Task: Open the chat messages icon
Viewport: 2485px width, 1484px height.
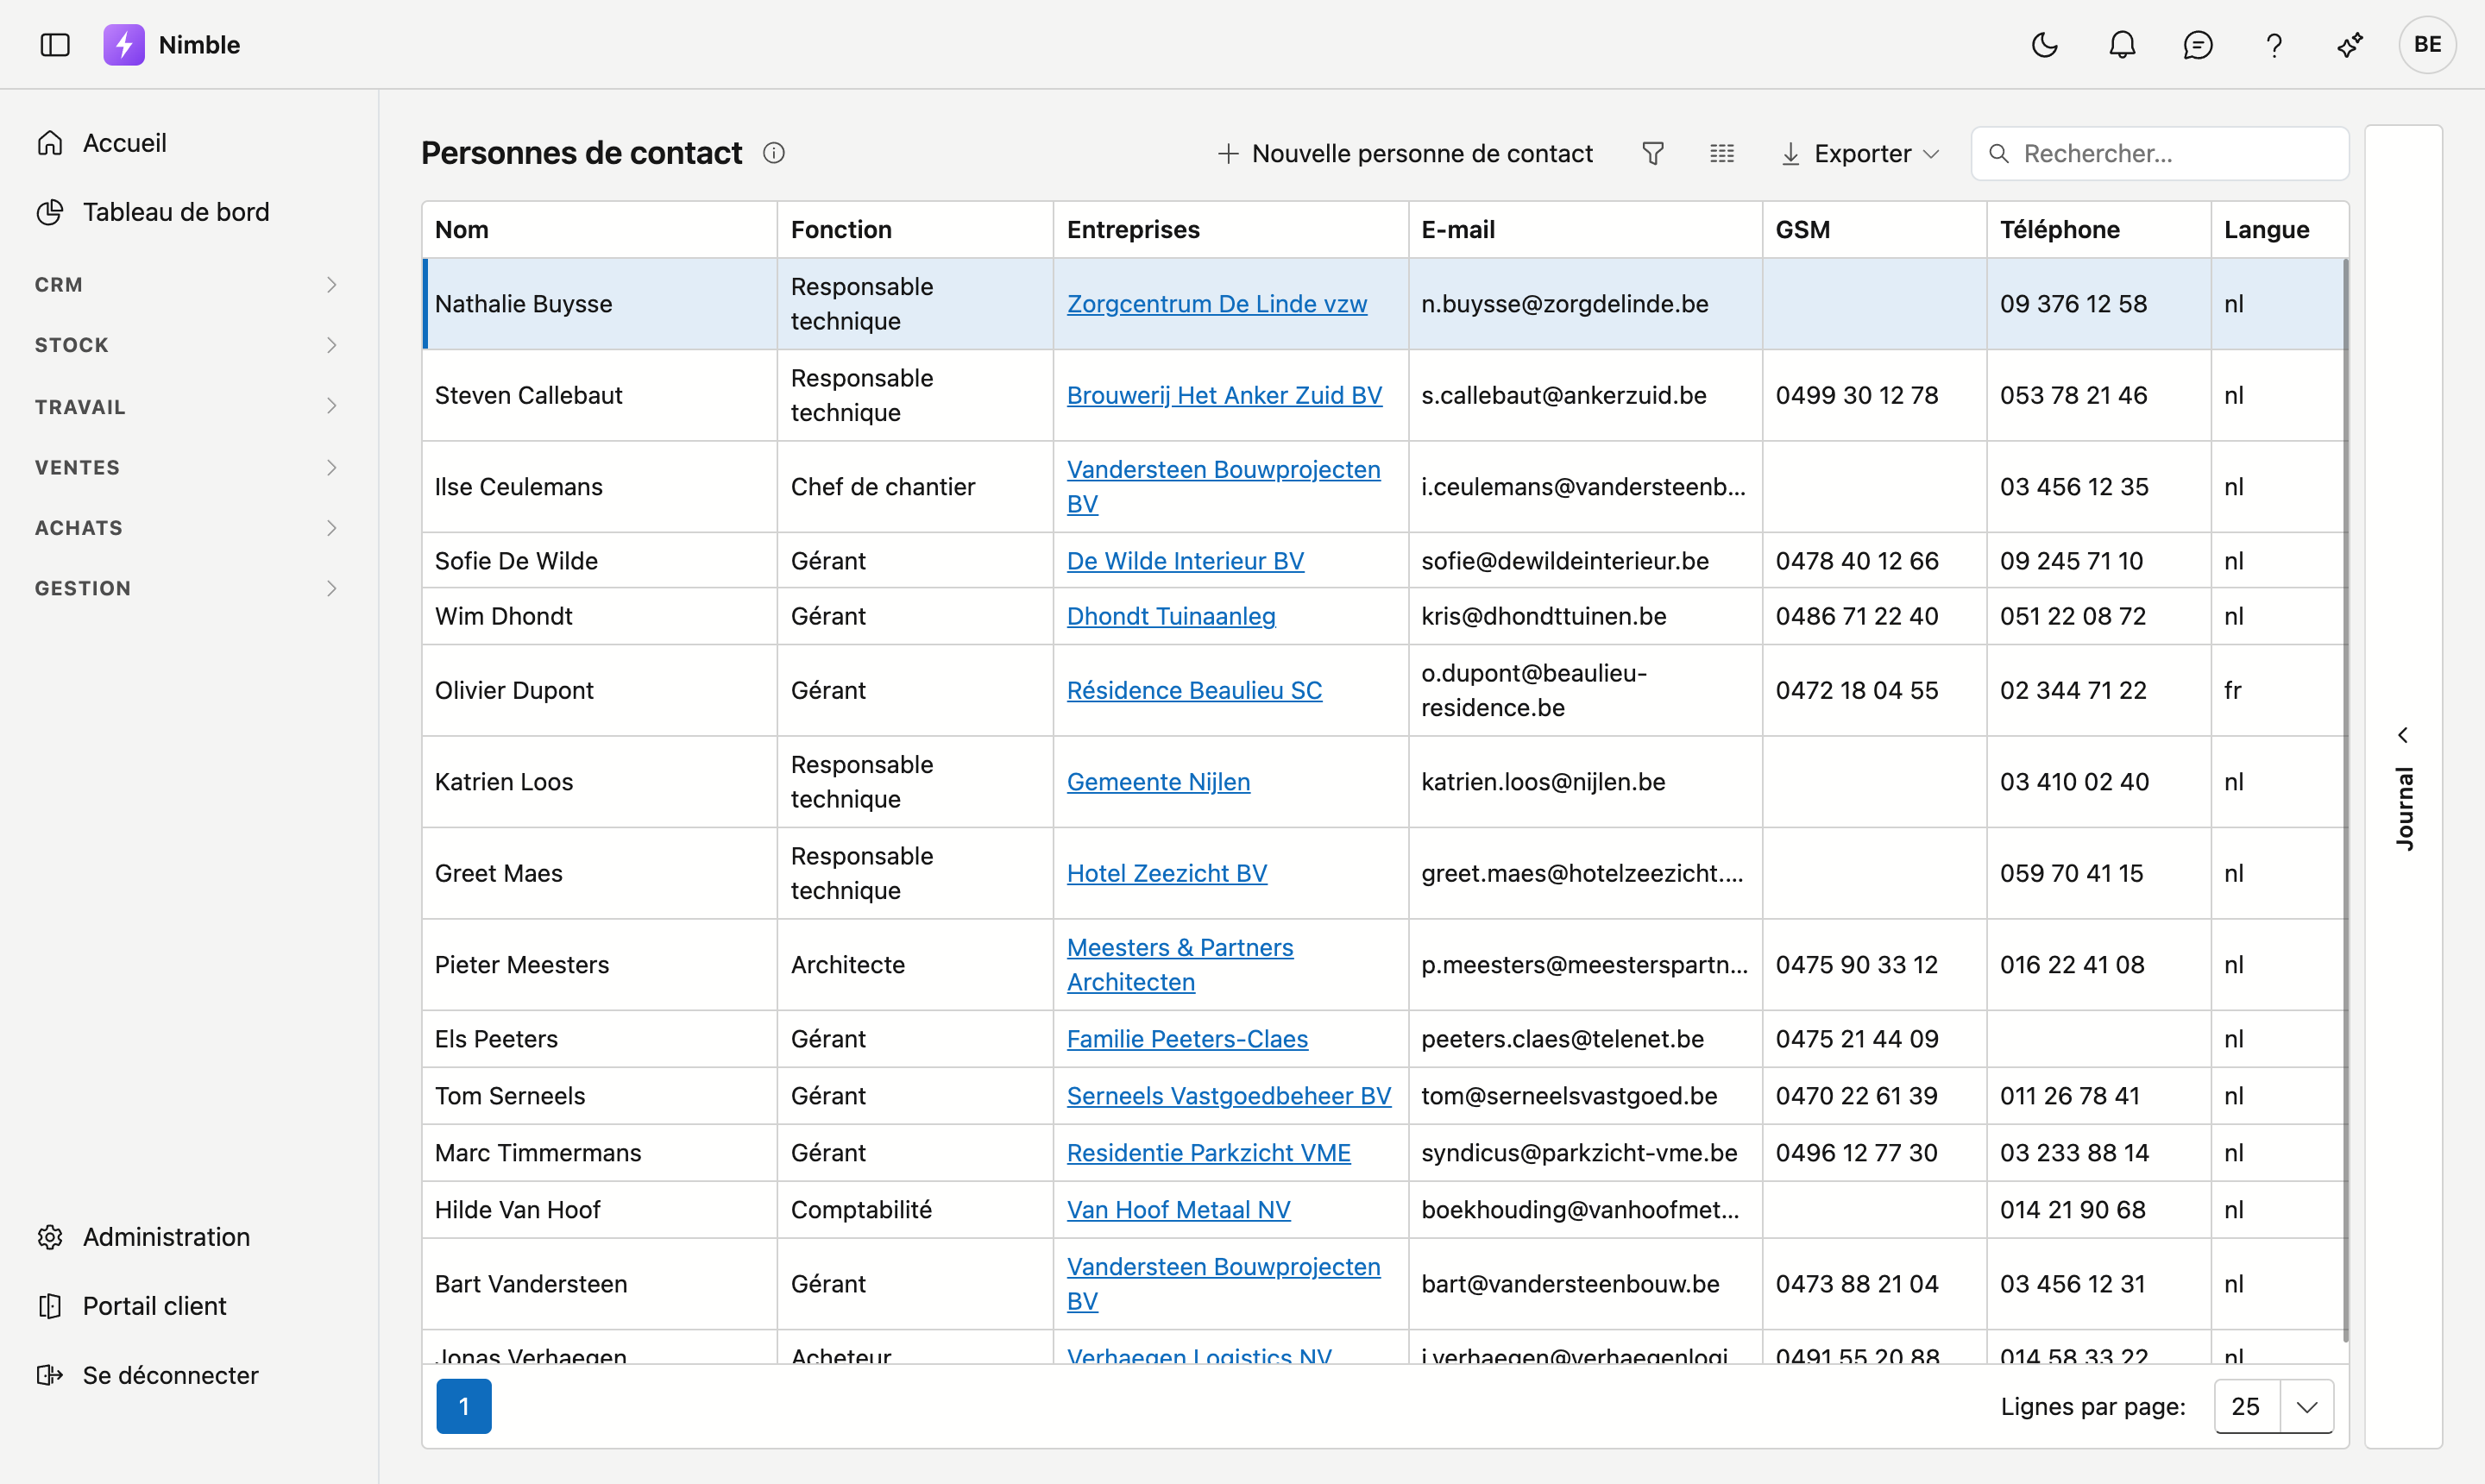Action: [2198, 45]
